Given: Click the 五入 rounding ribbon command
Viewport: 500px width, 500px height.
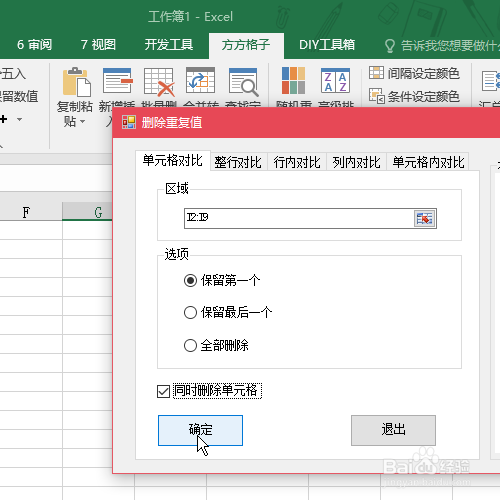Looking at the screenshot, I should (13, 74).
